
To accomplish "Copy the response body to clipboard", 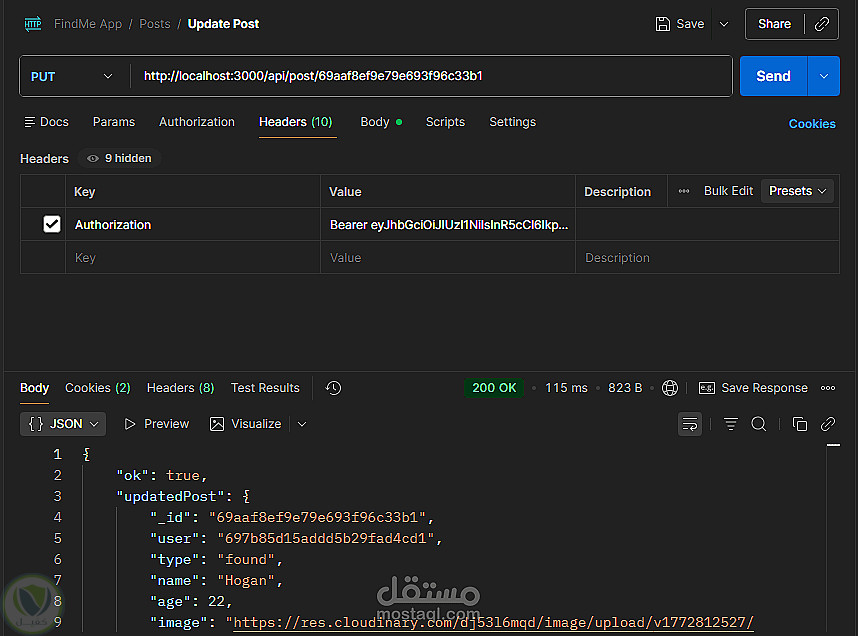I will coord(799,424).
